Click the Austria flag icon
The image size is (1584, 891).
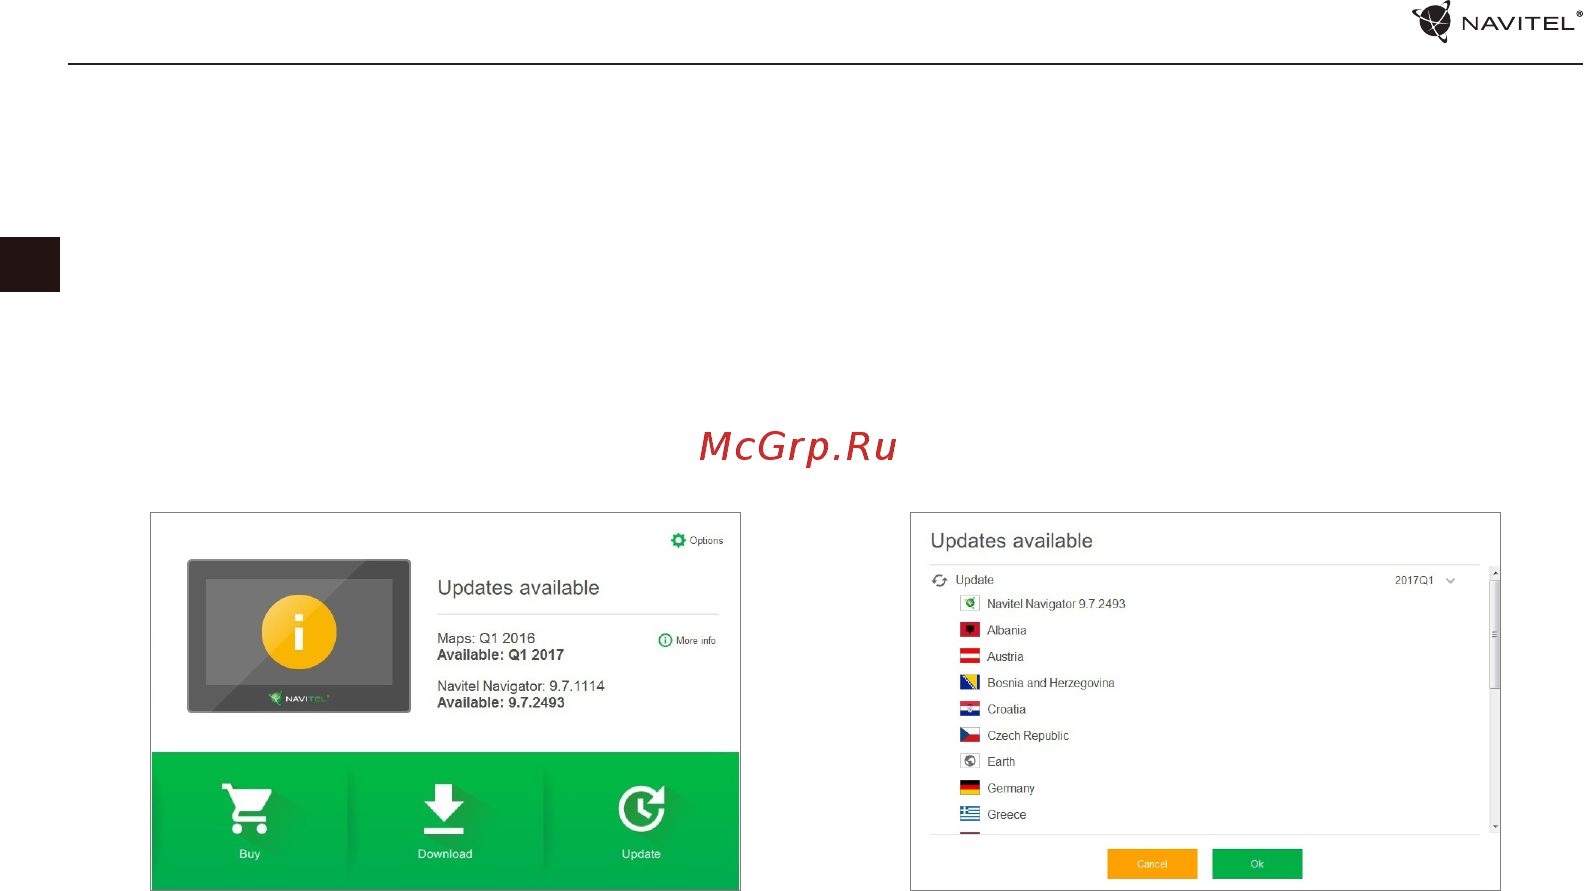(970, 656)
